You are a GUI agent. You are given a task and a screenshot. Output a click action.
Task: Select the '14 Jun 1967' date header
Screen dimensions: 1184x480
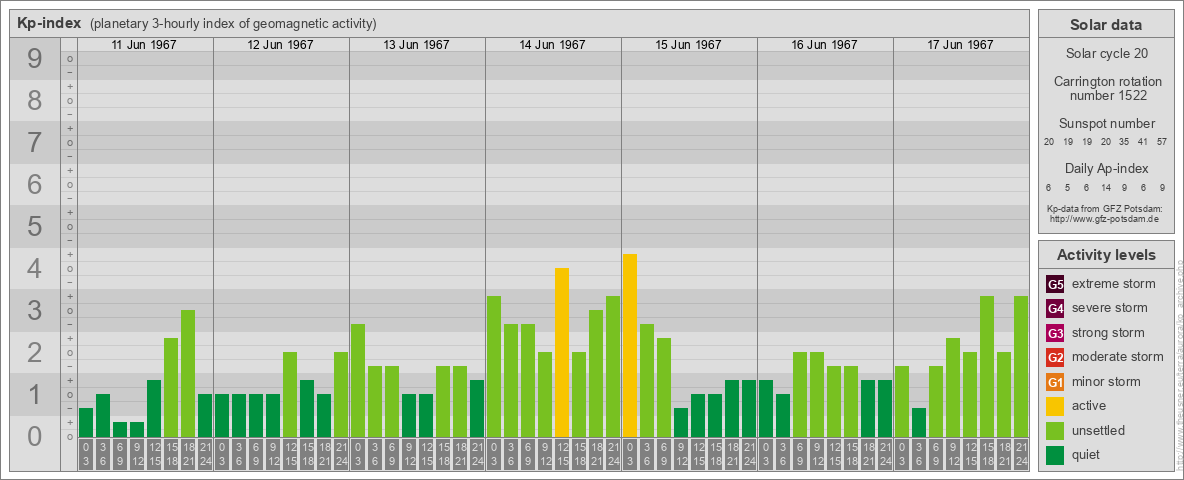552,45
